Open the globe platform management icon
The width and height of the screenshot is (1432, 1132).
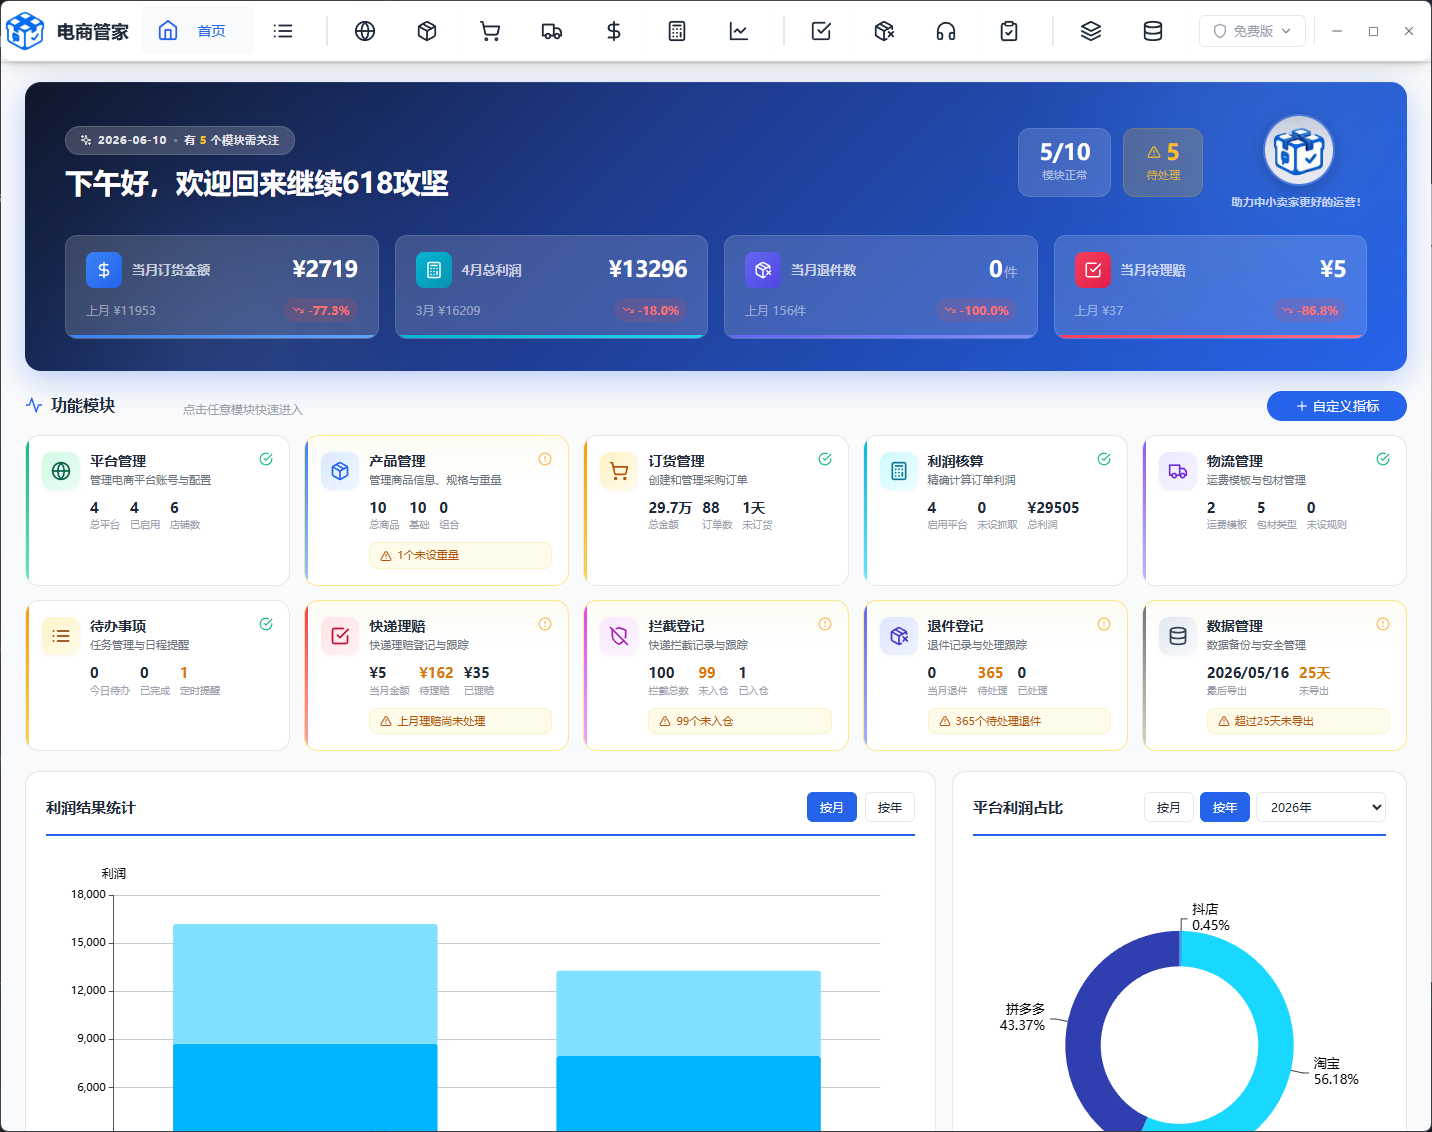[x=365, y=31]
